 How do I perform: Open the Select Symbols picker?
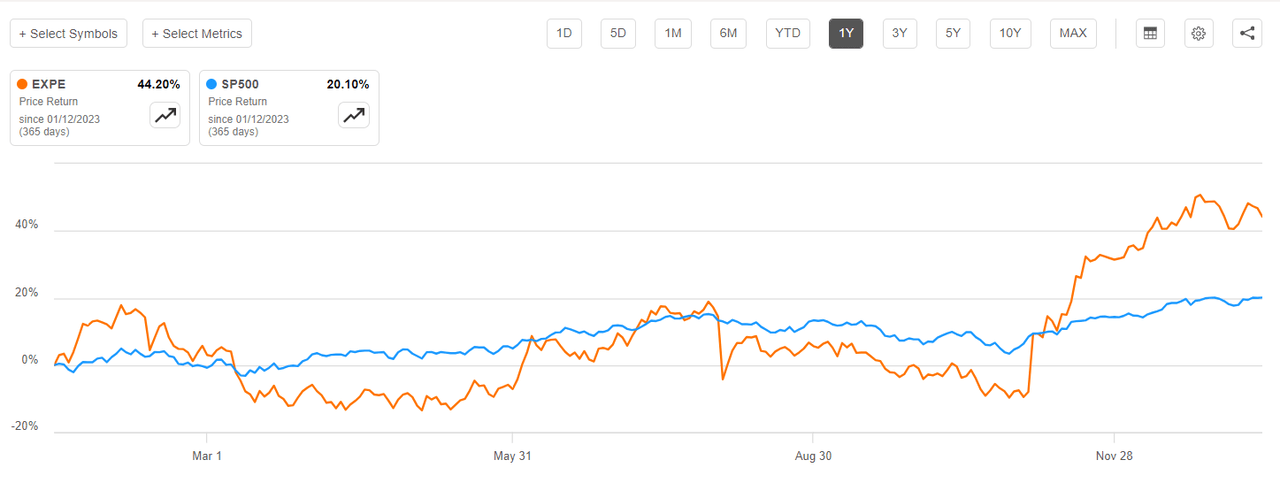69,33
